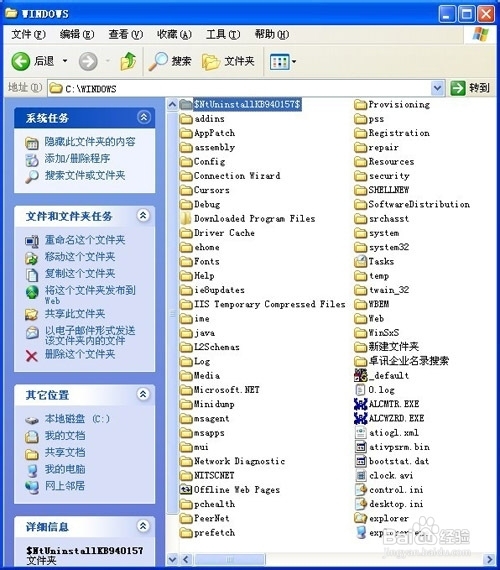The height and width of the screenshot is (570, 500).
Task: Click sidebar scrollbar down arrow
Action: click(172, 559)
